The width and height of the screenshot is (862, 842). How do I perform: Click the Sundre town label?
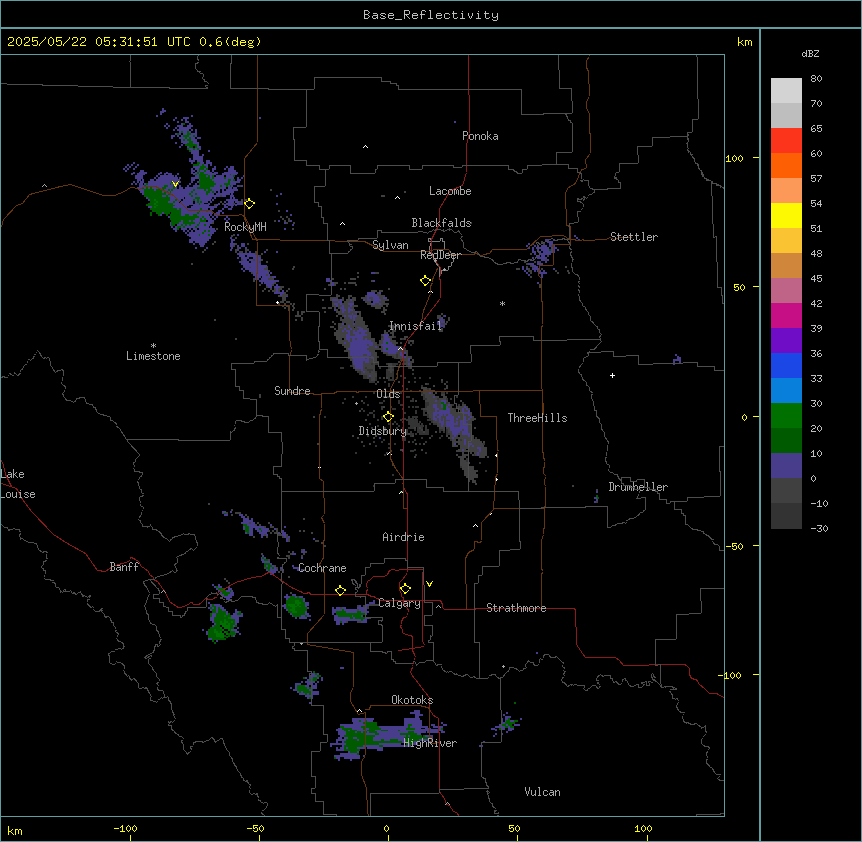pyautogui.click(x=292, y=391)
